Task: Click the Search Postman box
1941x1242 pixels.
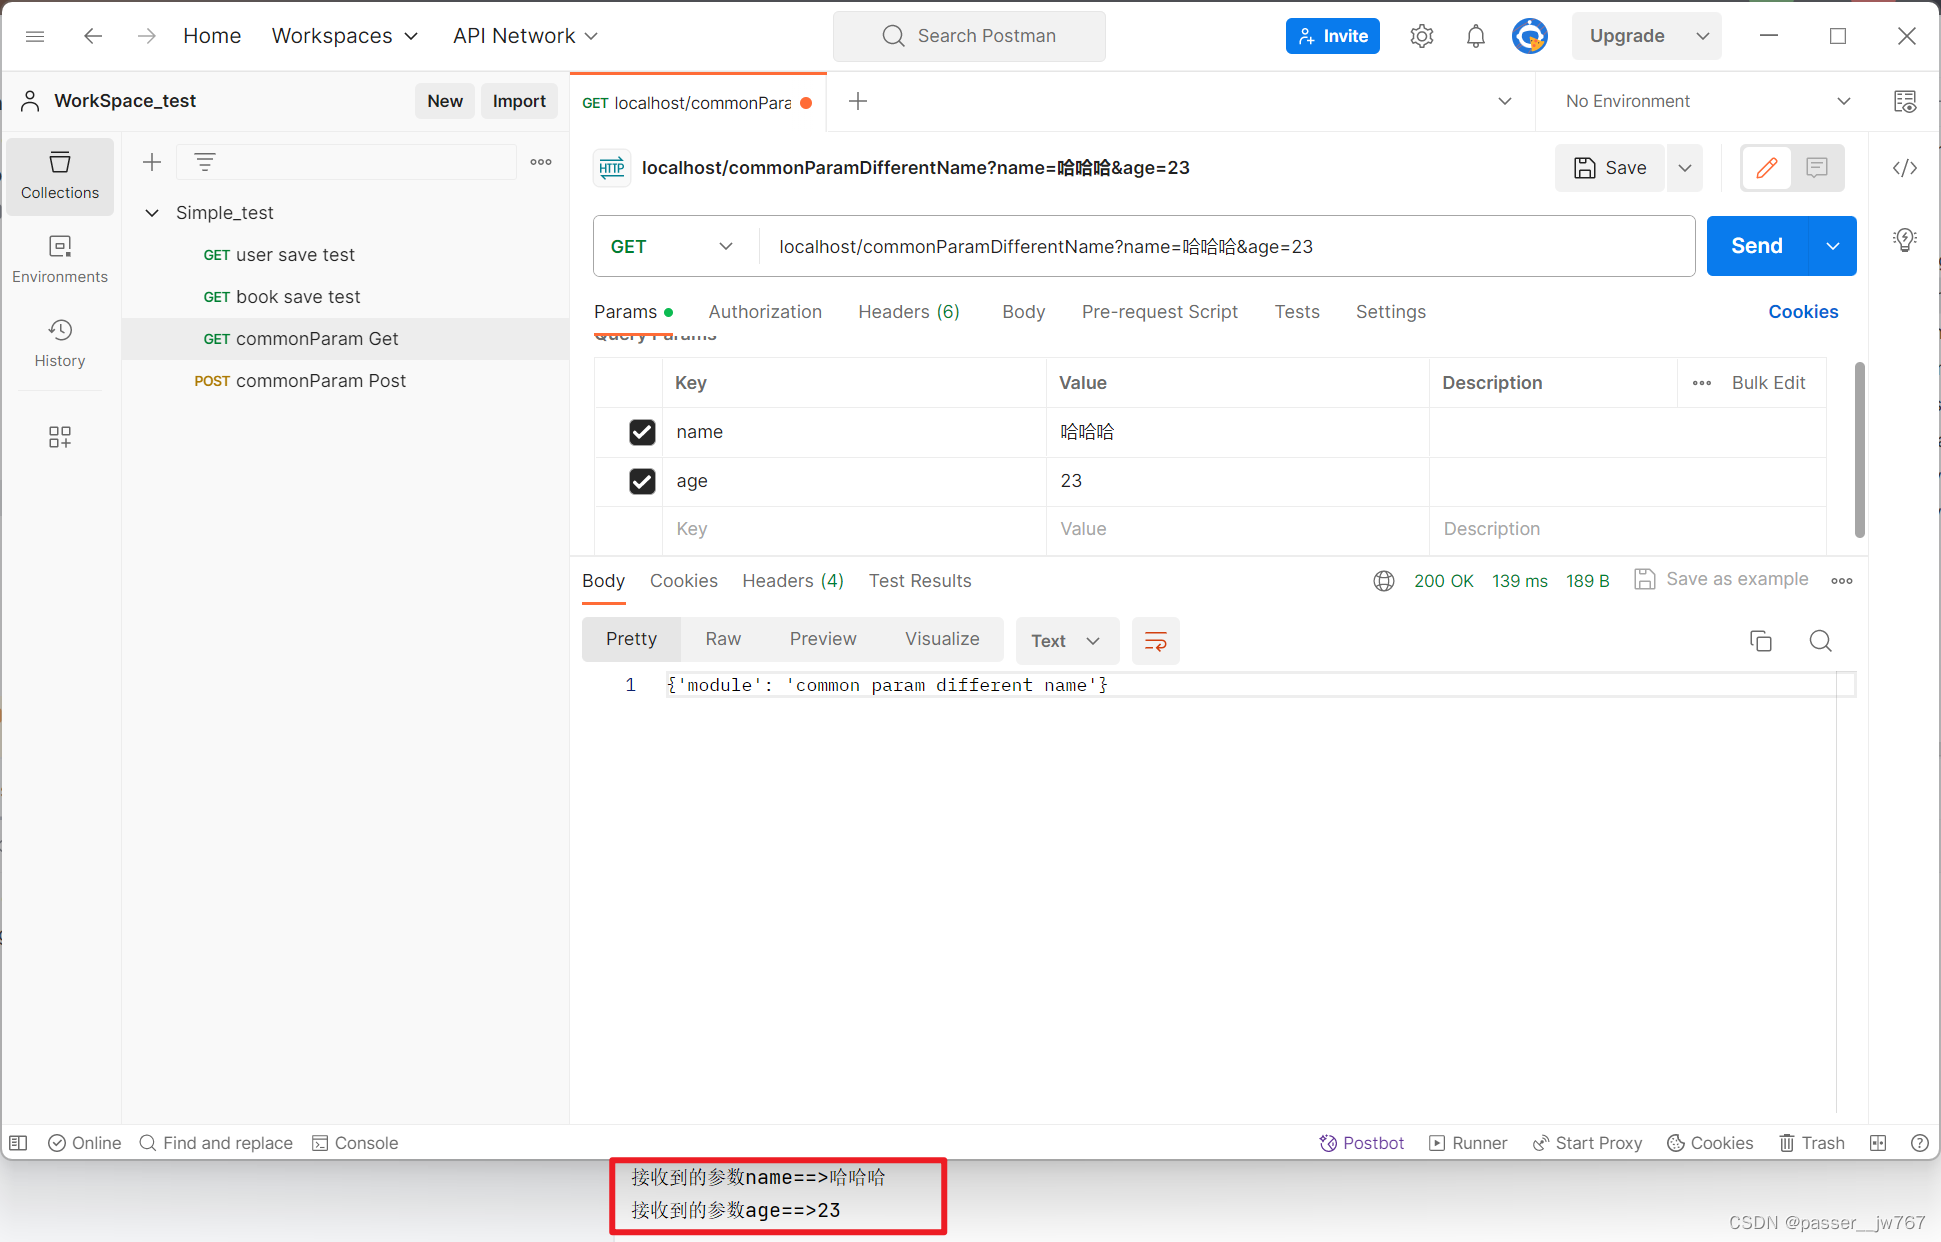Action: 969,36
